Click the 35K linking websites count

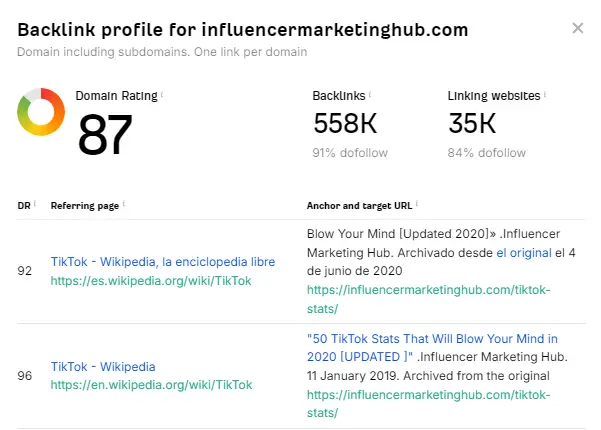[x=472, y=123]
